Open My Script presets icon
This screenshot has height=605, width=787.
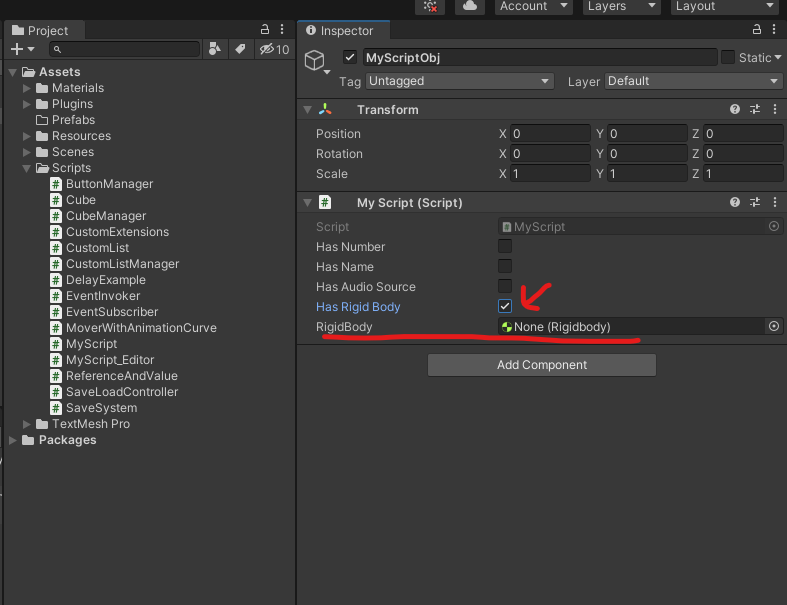pos(755,202)
